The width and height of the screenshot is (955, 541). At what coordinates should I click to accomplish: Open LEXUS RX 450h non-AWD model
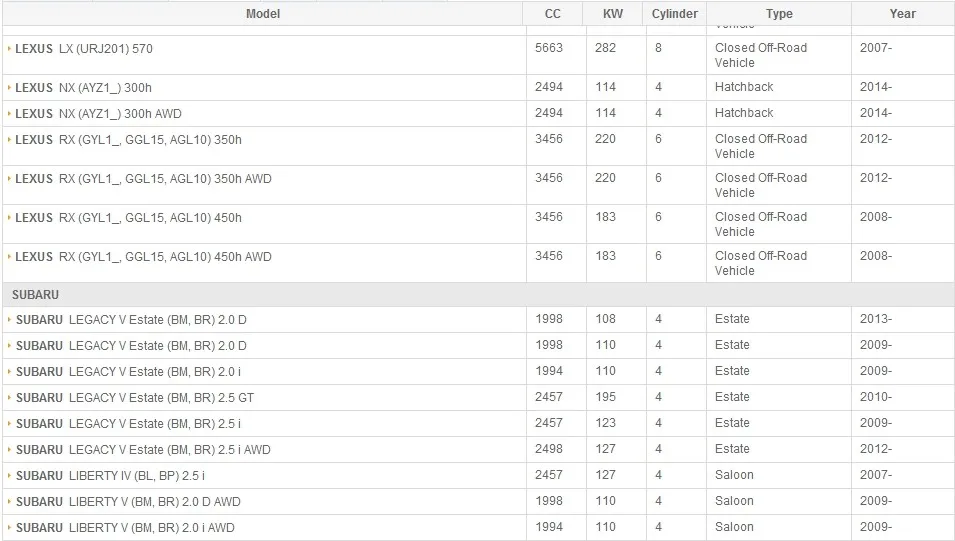(x=129, y=218)
